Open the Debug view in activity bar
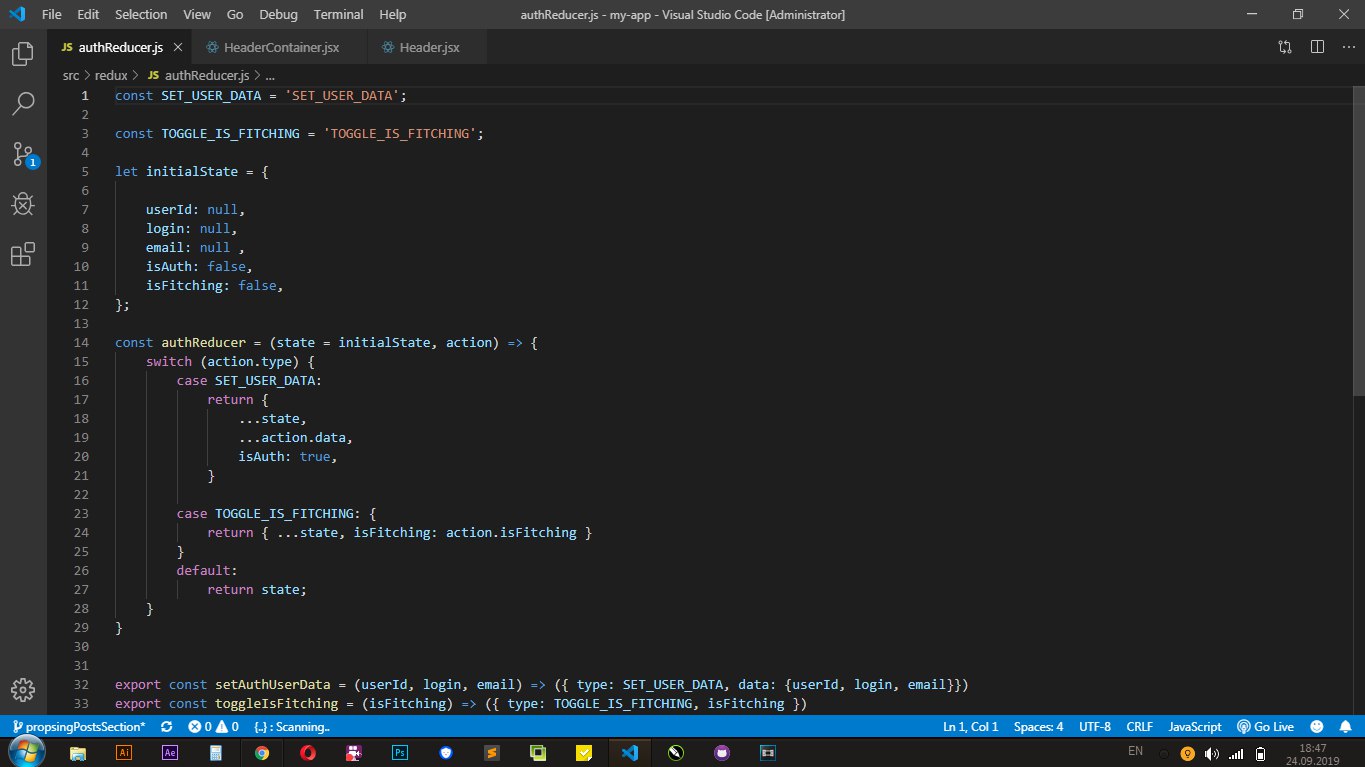 coord(23,205)
